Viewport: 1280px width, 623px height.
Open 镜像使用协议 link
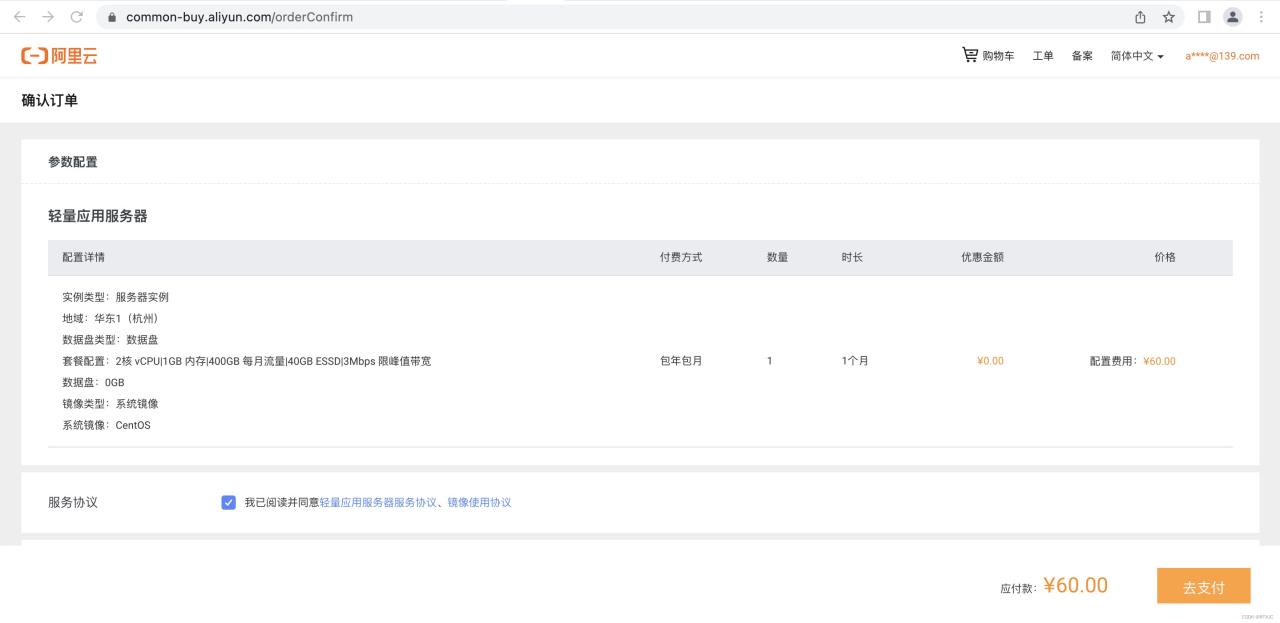479,502
